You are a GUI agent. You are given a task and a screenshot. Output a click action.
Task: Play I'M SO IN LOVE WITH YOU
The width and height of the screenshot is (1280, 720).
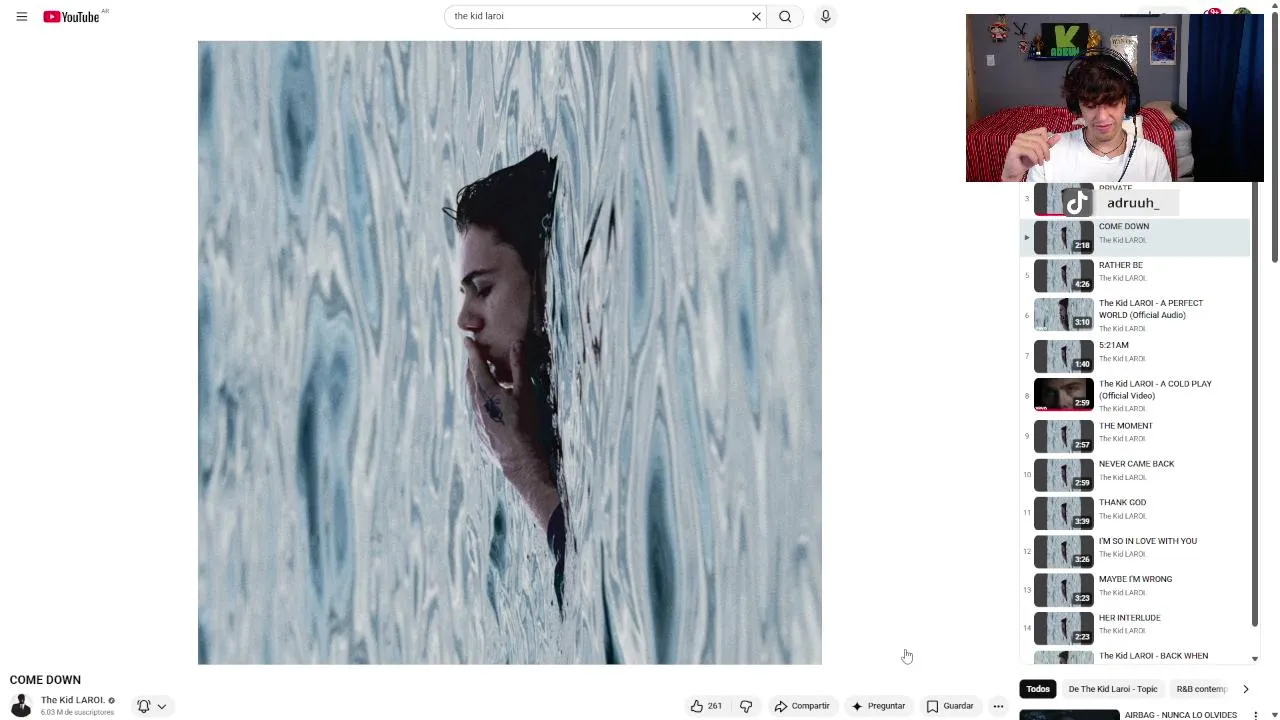[1135, 550]
